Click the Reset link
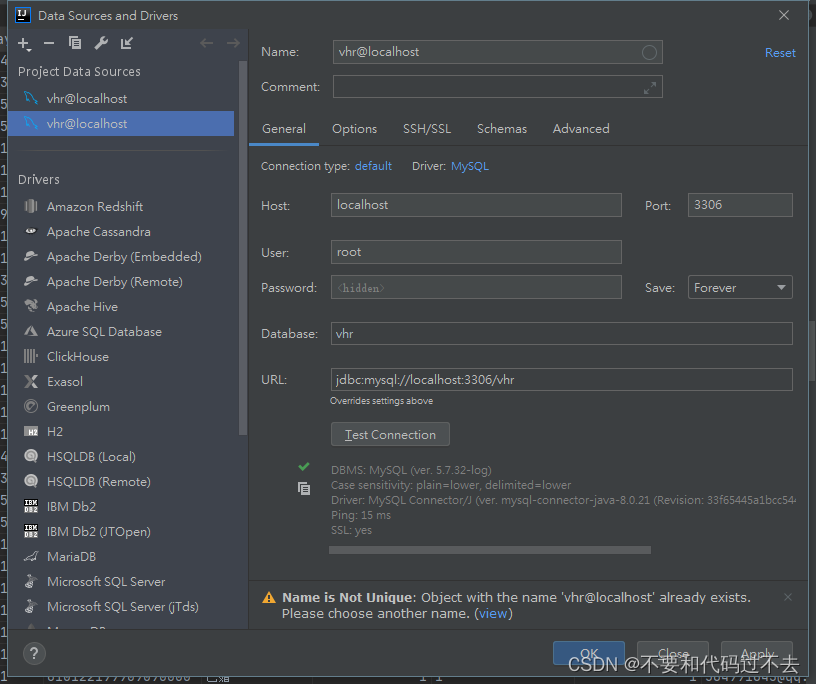 pyautogui.click(x=780, y=52)
